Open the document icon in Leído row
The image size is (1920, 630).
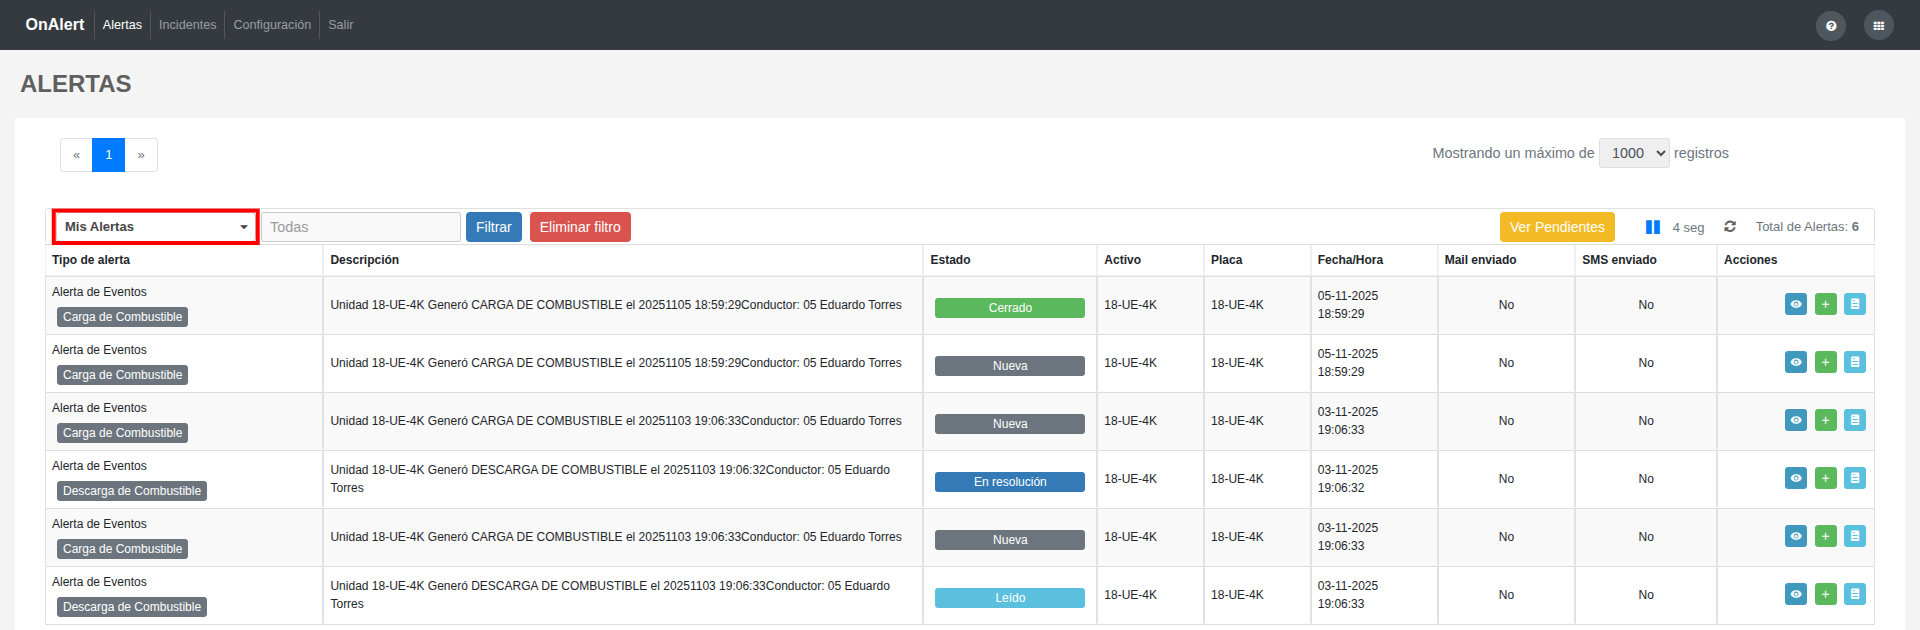coord(1855,594)
